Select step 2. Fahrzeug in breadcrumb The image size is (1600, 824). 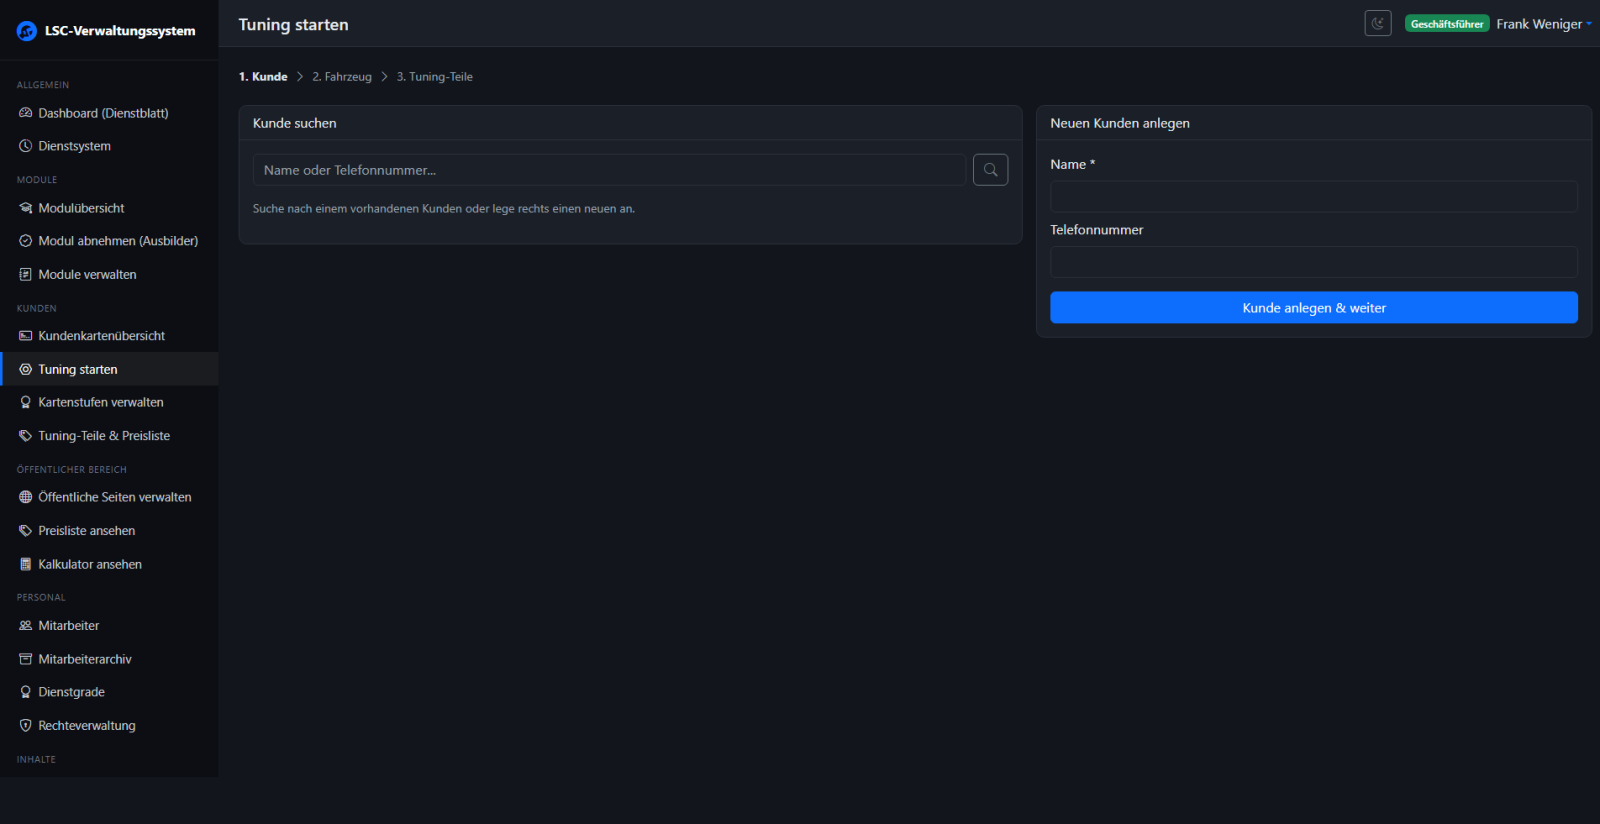pyautogui.click(x=342, y=77)
